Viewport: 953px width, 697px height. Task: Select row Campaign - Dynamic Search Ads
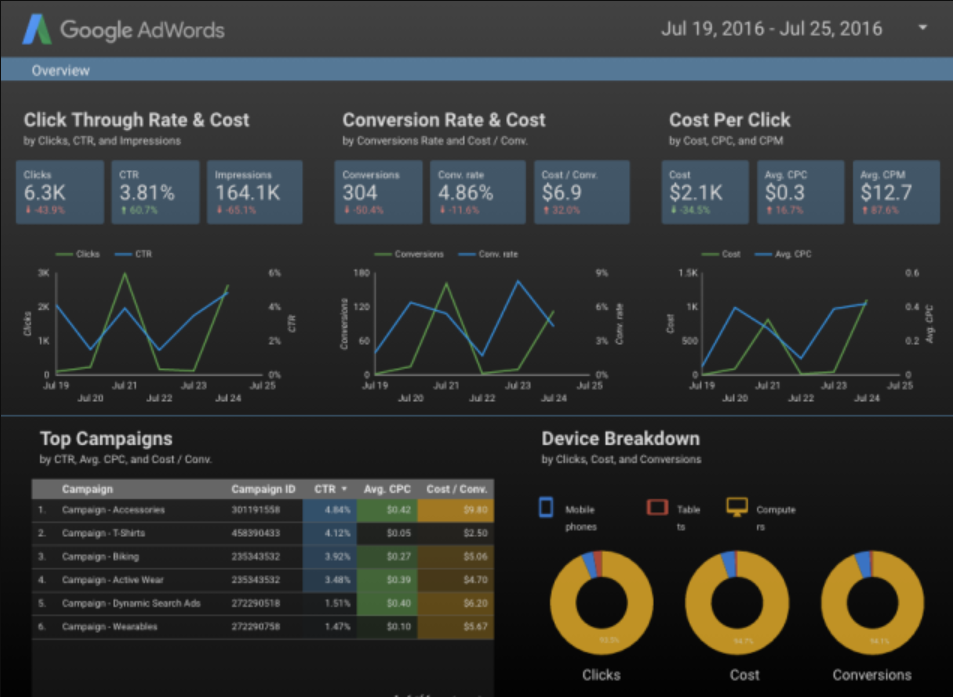pyautogui.click(x=263, y=603)
